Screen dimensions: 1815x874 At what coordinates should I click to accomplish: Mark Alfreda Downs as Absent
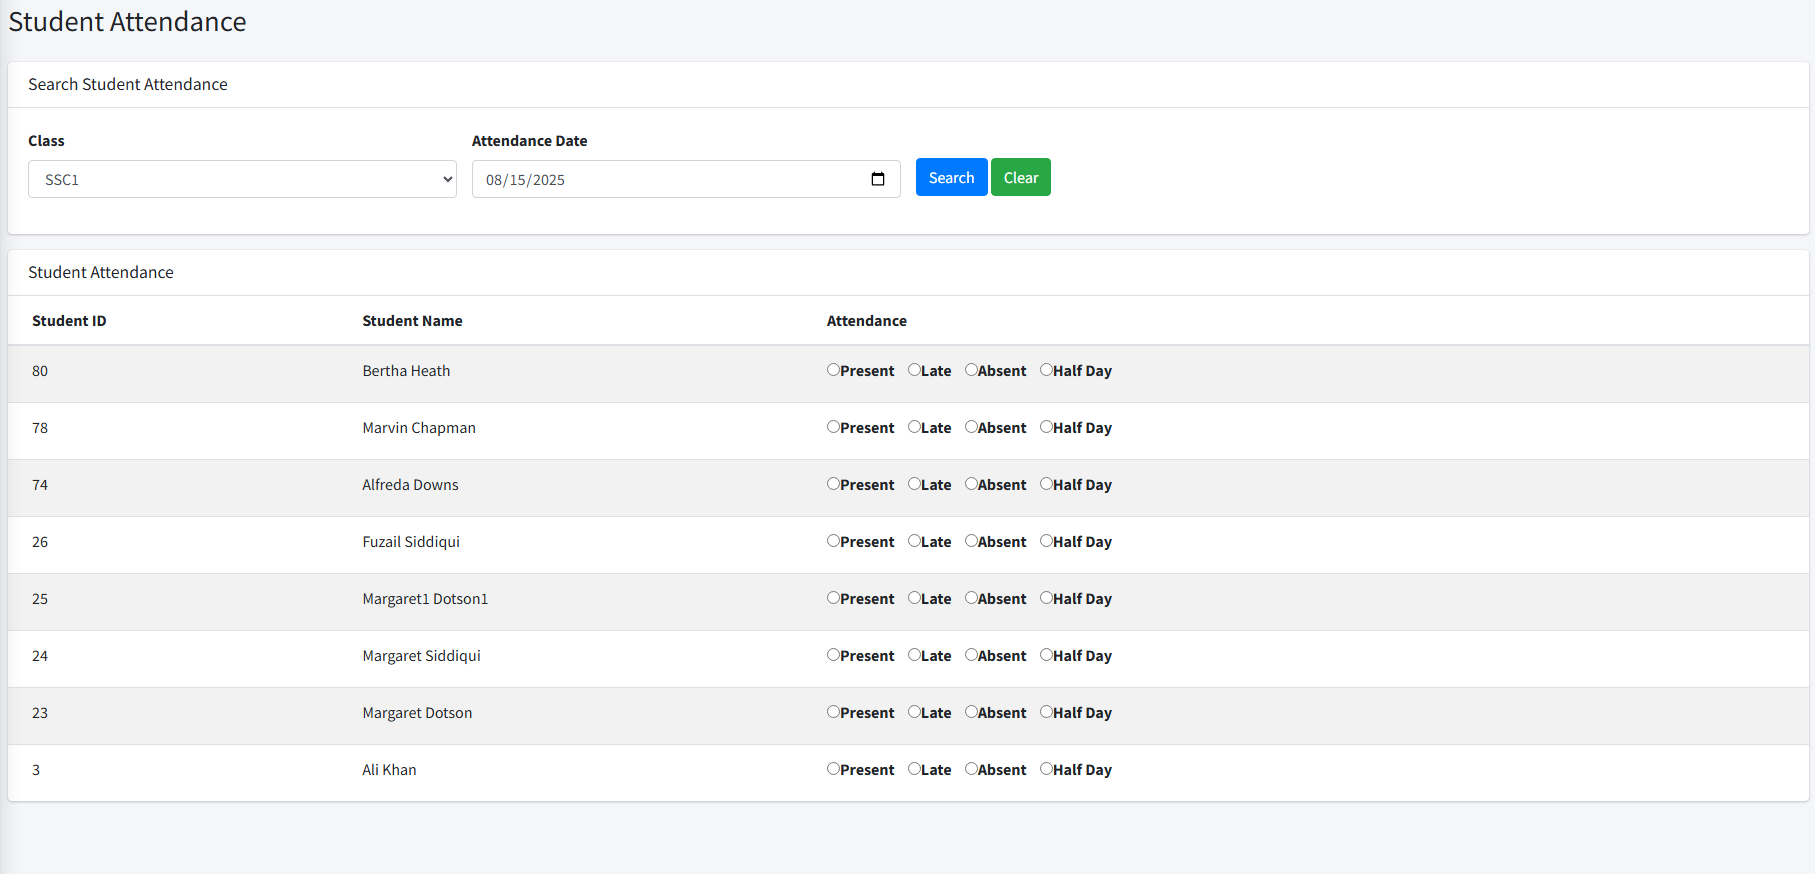(x=971, y=484)
